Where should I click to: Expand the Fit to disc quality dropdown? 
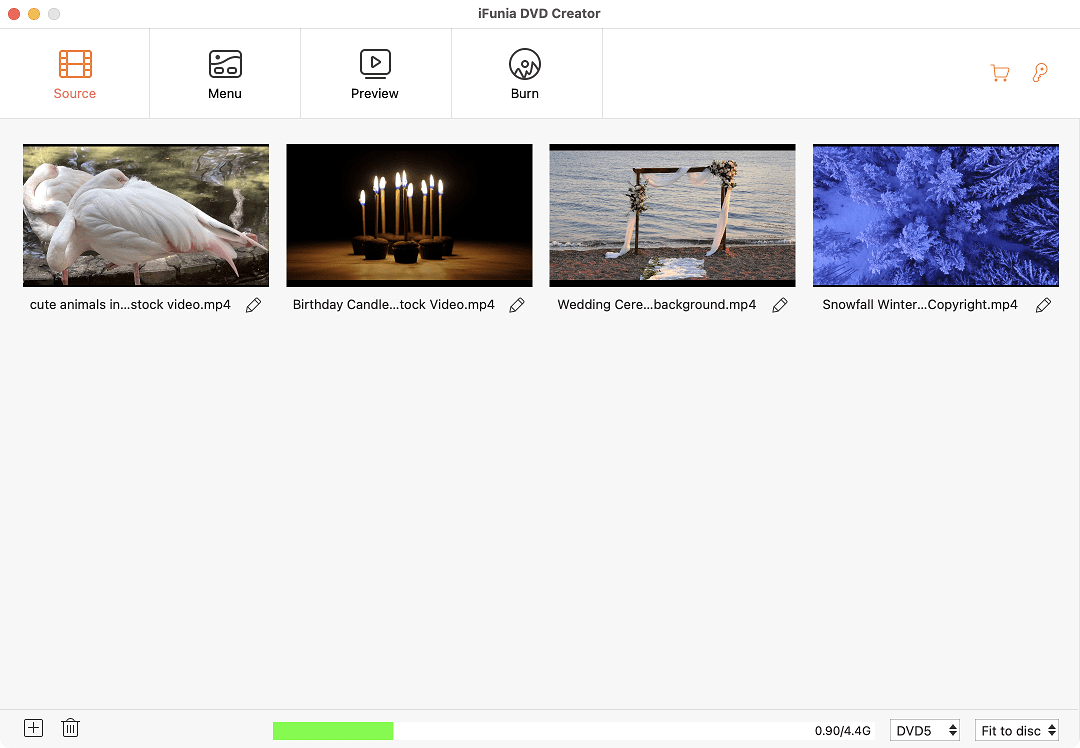[x=1016, y=731]
